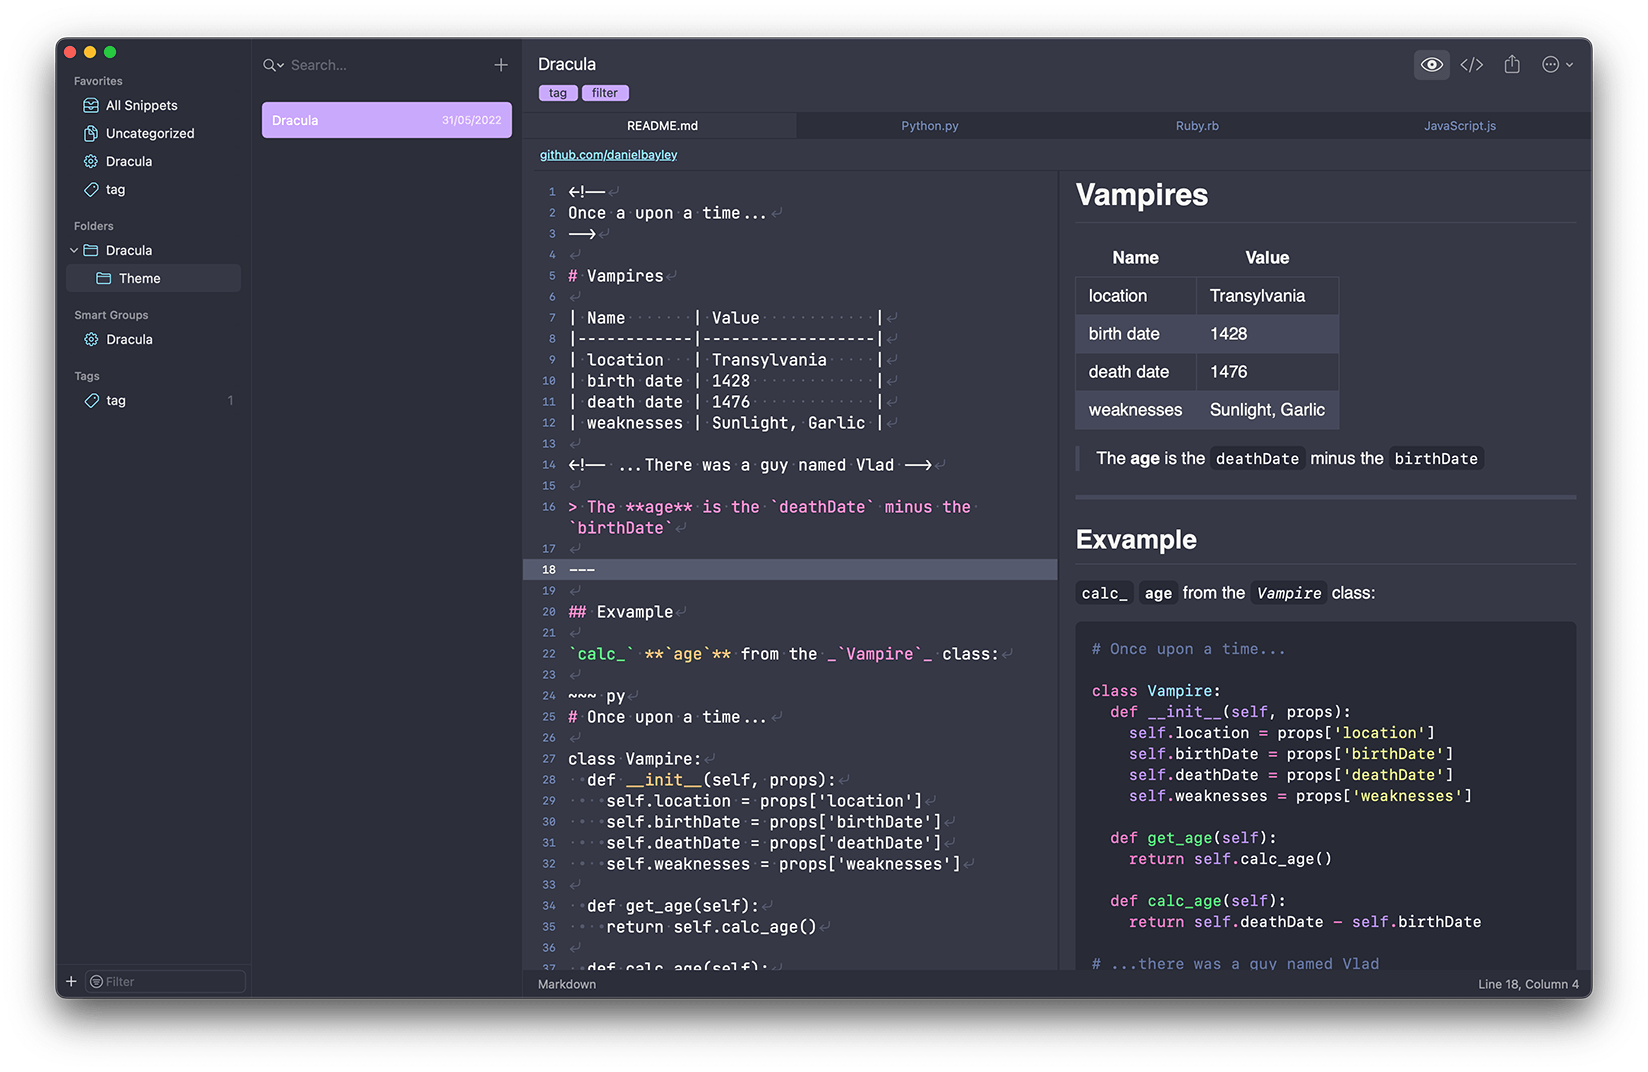Open the Ruby.rb tab
The image size is (1648, 1072).
point(1196,125)
